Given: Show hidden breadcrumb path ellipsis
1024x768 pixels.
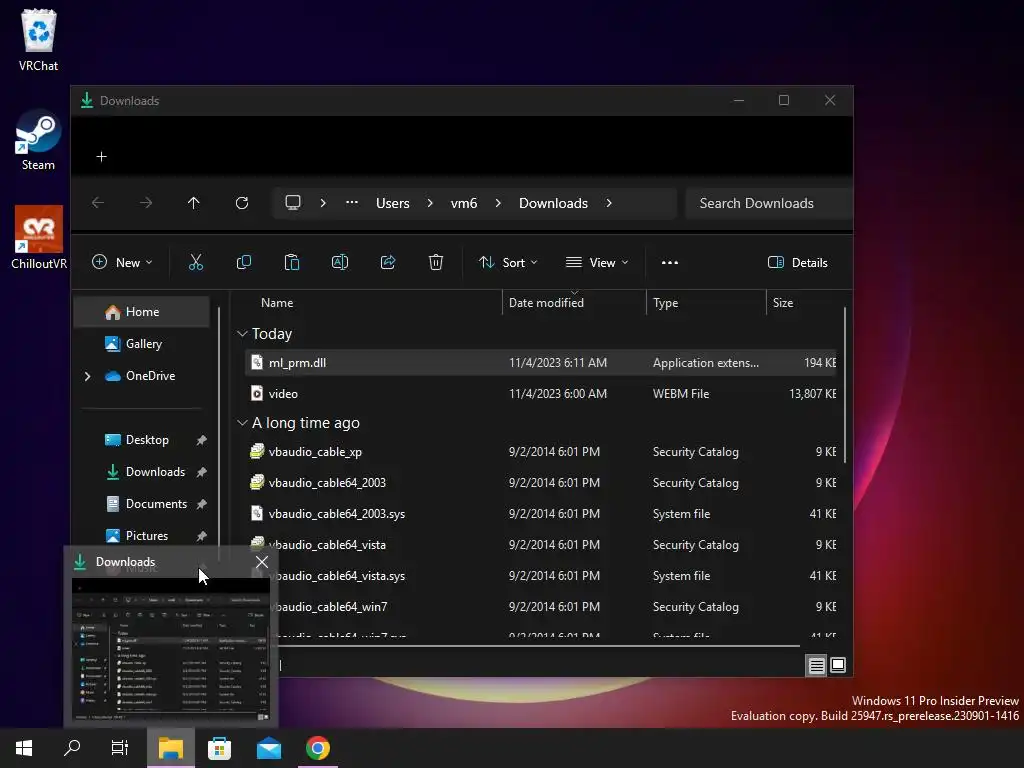Looking at the screenshot, I should 352,202.
